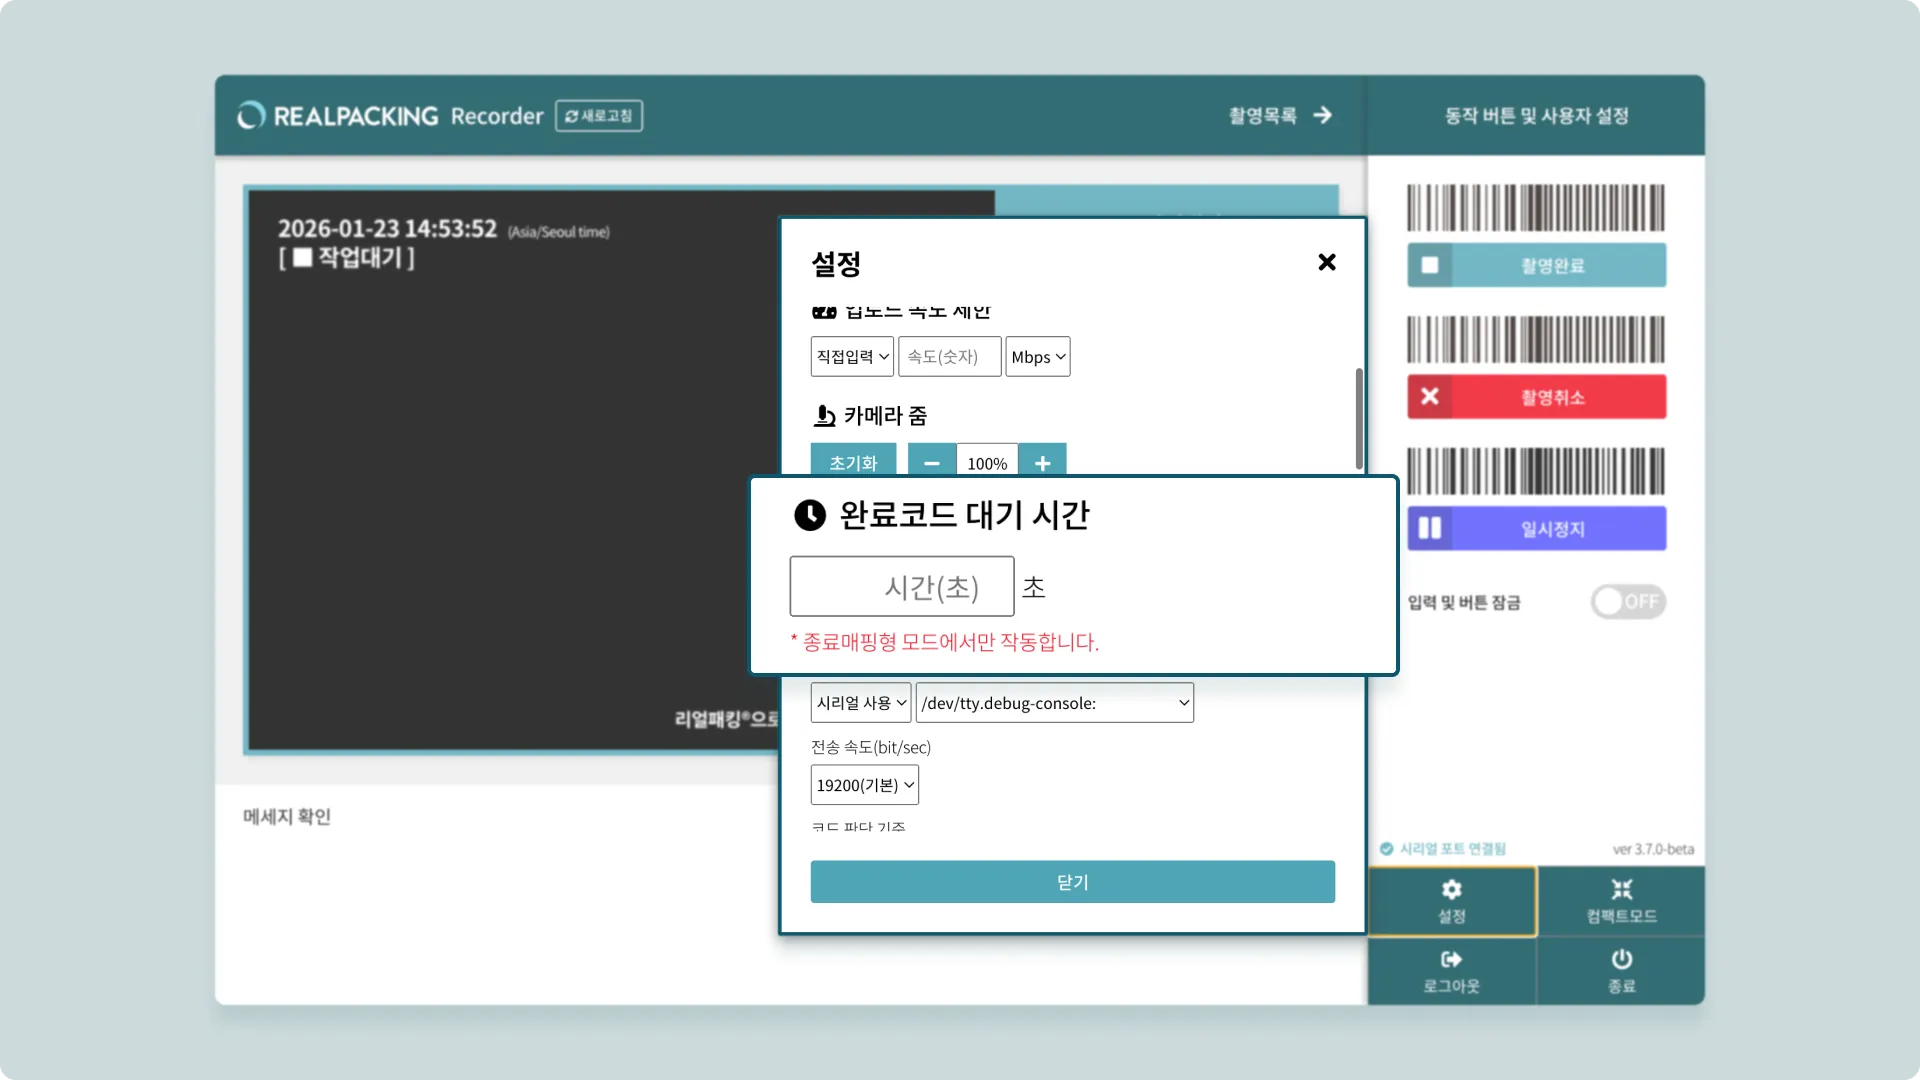Open the Mbps unit dropdown
This screenshot has height=1080, width=1920.
pos(1037,357)
